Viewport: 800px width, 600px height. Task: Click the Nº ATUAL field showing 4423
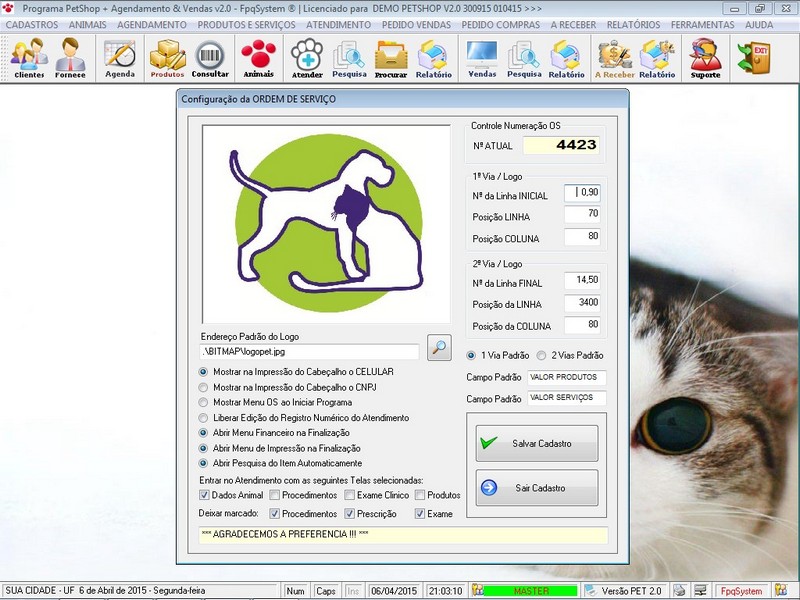(x=561, y=145)
